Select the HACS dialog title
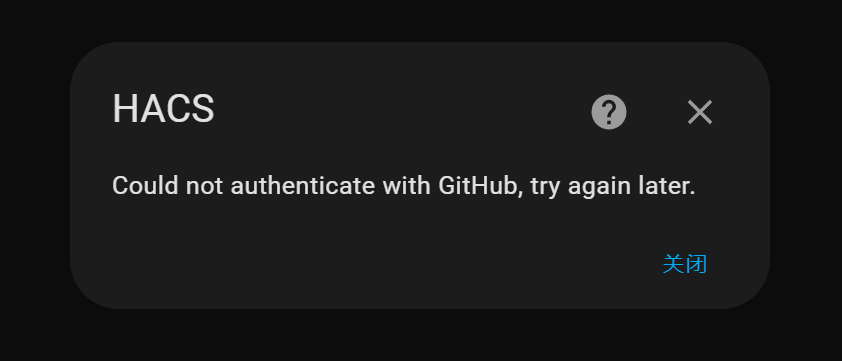Viewport: 842px width, 361px height. [163, 109]
